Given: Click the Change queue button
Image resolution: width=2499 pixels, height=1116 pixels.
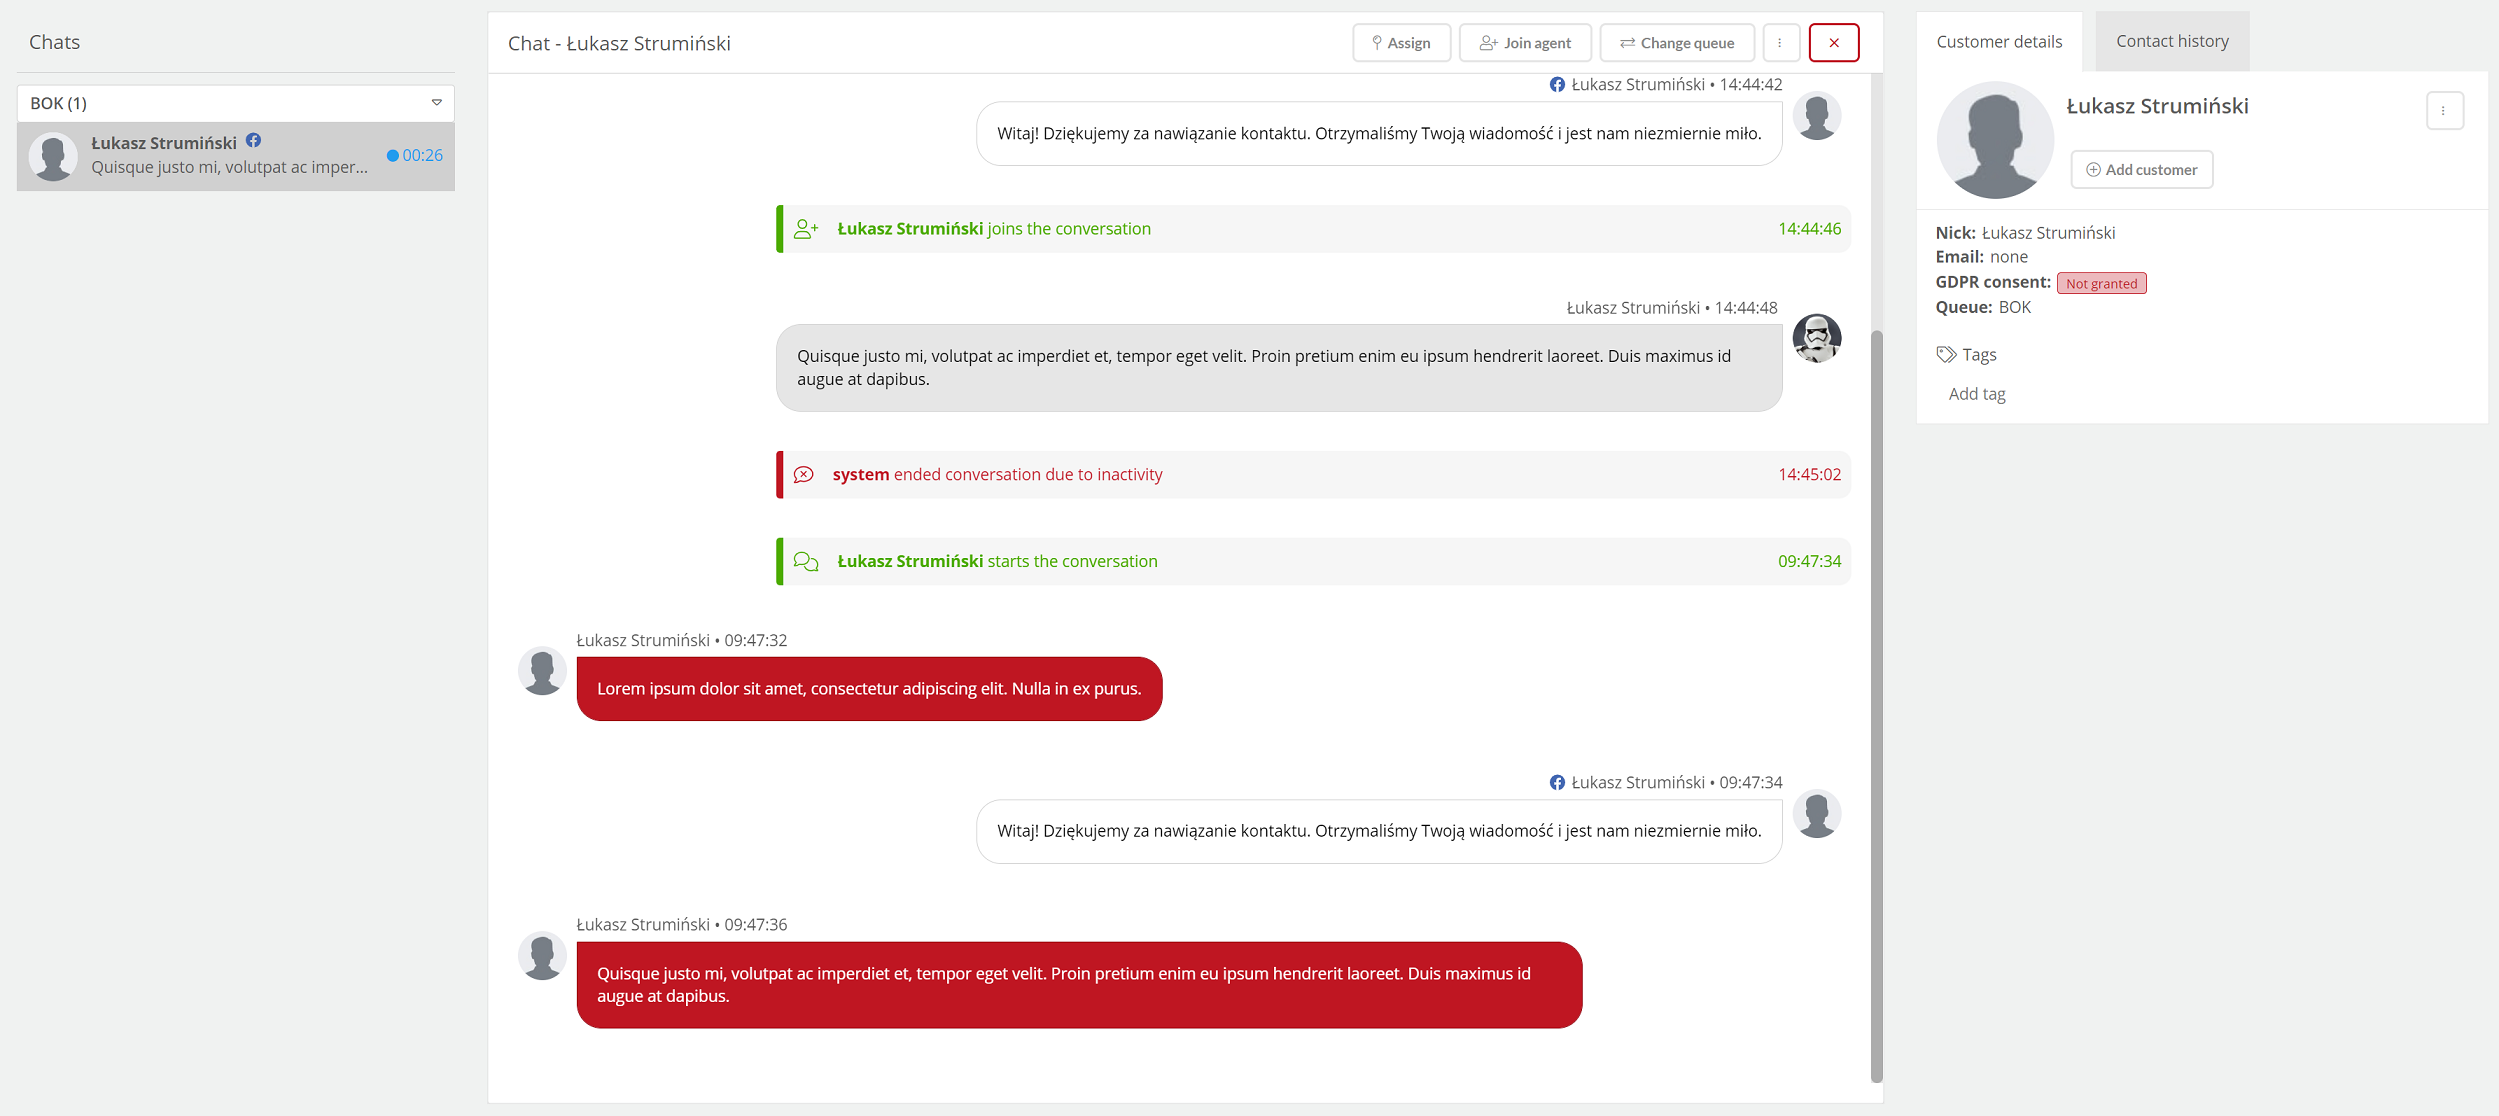Looking at the screenshot, I should 1677,43.
